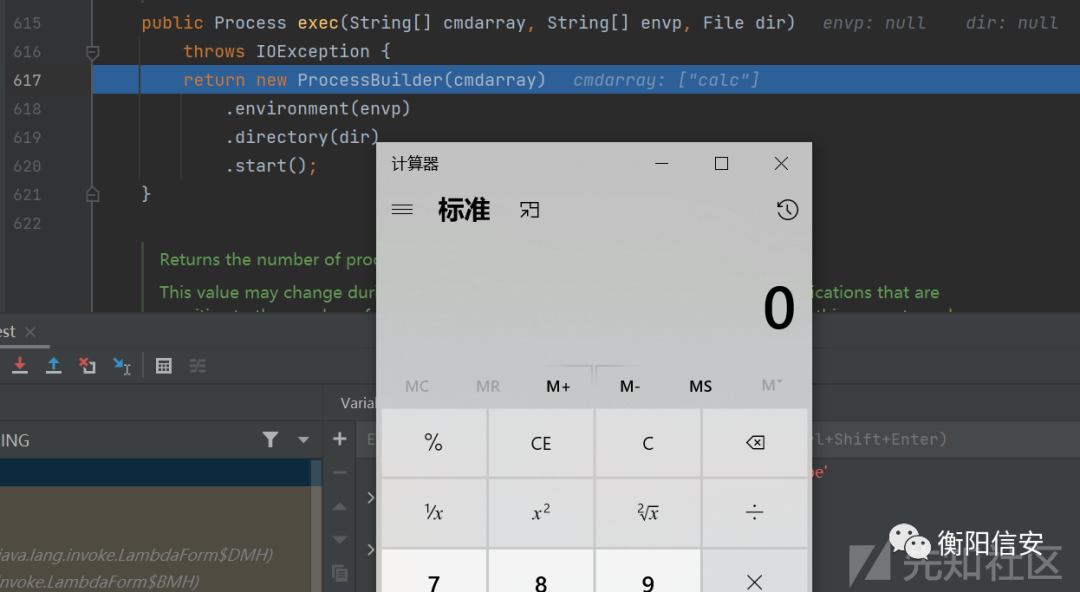The width and height of the screenshot is (1080, 592).
Task: Click the Calculator keep-on-top icon
Action: pyautogui.click(x=530, y=210)
